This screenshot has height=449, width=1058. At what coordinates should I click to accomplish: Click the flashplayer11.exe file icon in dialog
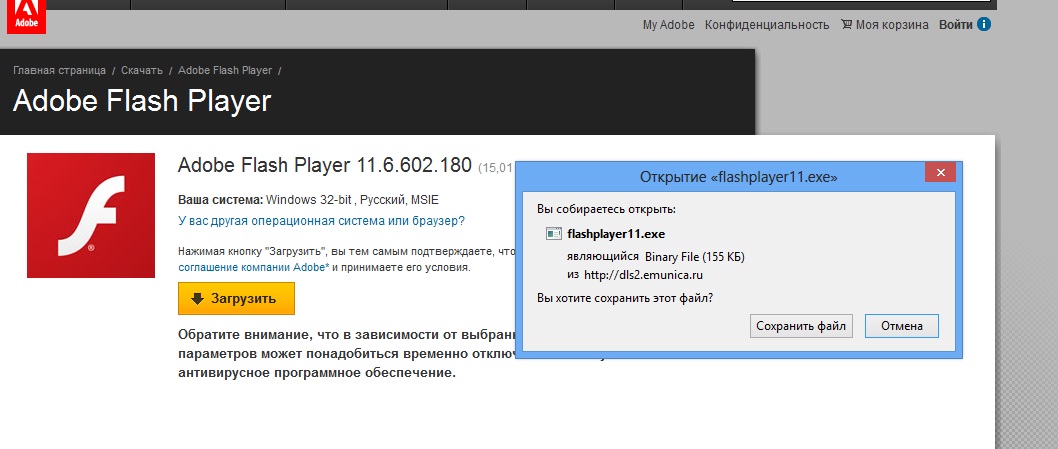553,234
